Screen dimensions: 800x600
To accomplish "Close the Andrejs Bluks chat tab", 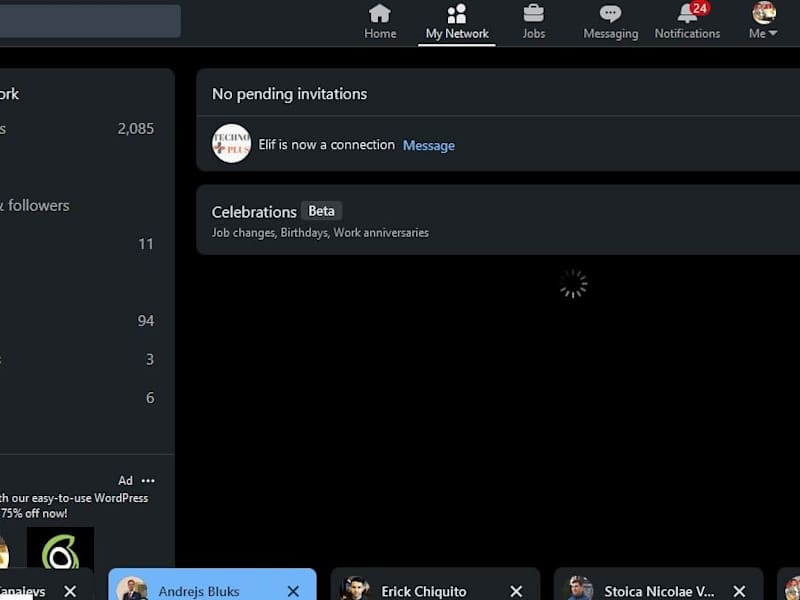I will click(293, 591).
